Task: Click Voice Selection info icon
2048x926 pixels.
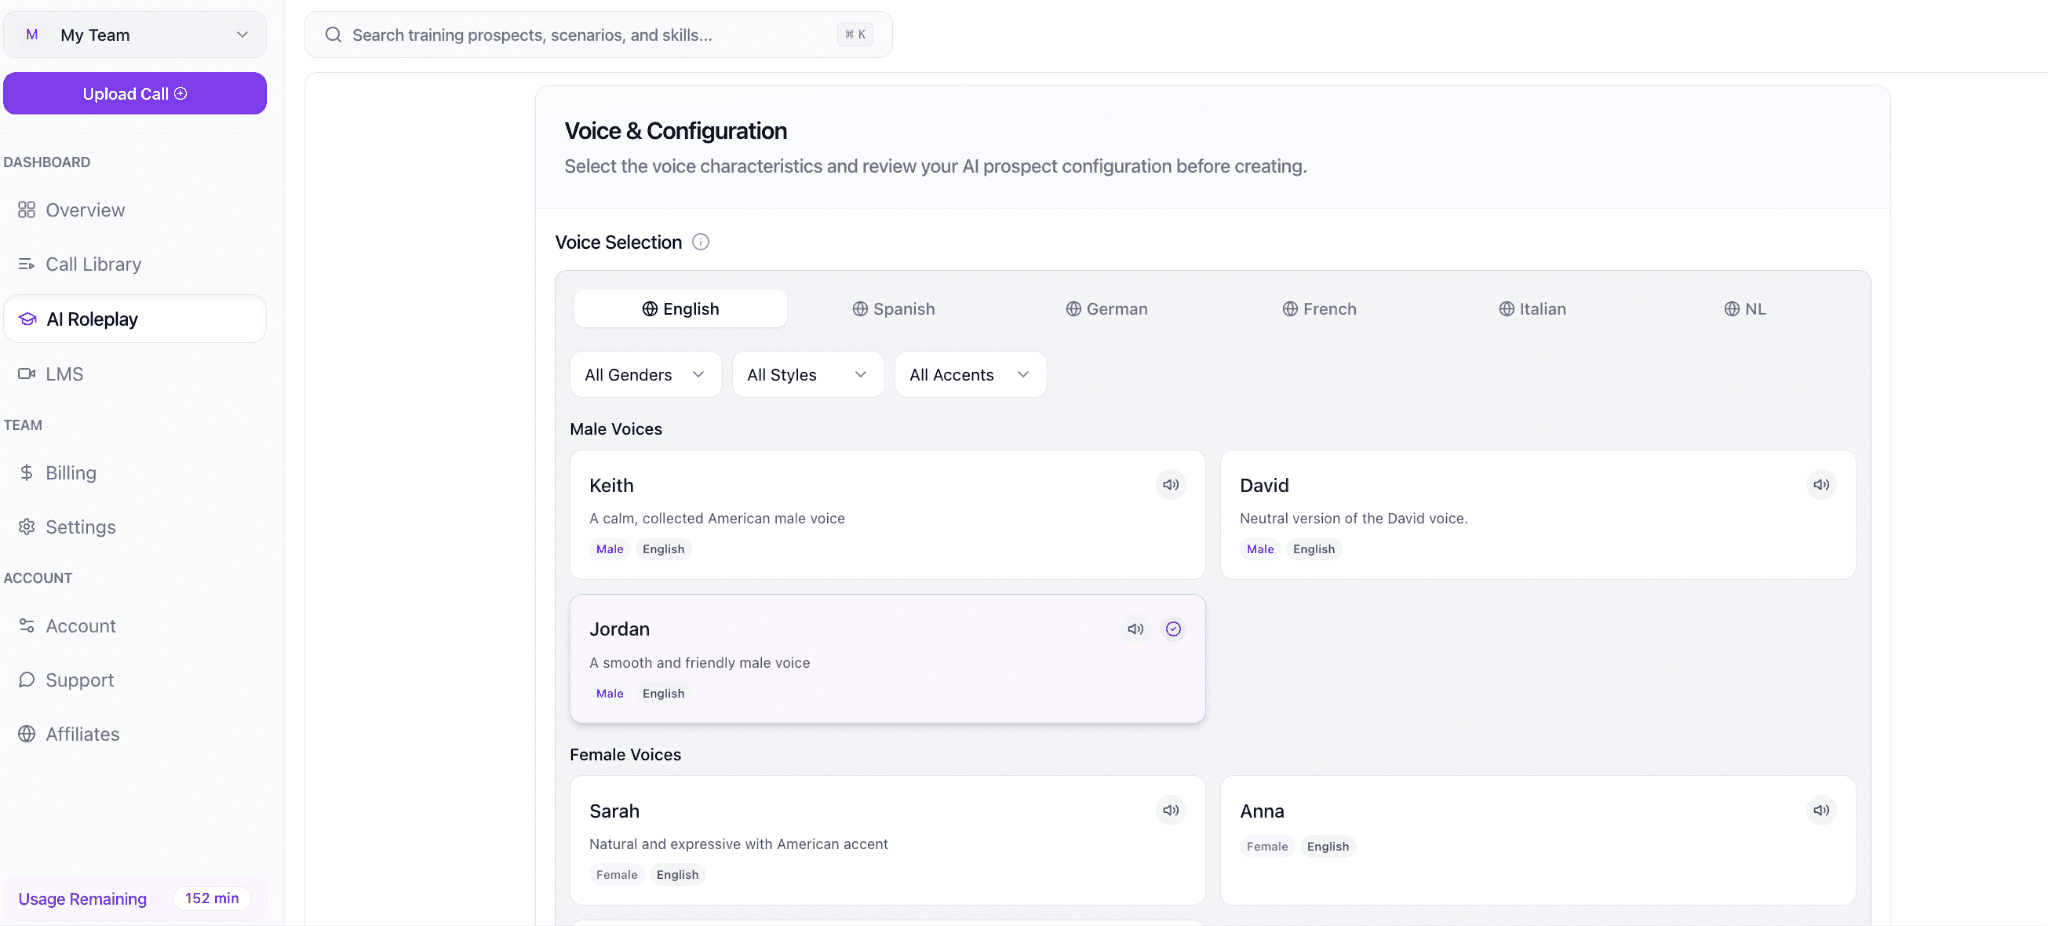Action: click(701, 242)
